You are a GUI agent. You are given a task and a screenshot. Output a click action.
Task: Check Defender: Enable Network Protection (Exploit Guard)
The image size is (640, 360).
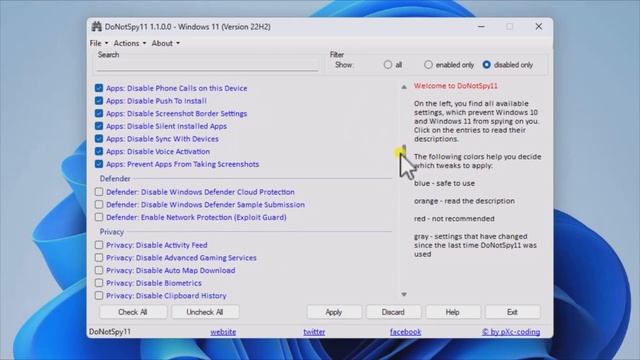click(x=99, y=217)
